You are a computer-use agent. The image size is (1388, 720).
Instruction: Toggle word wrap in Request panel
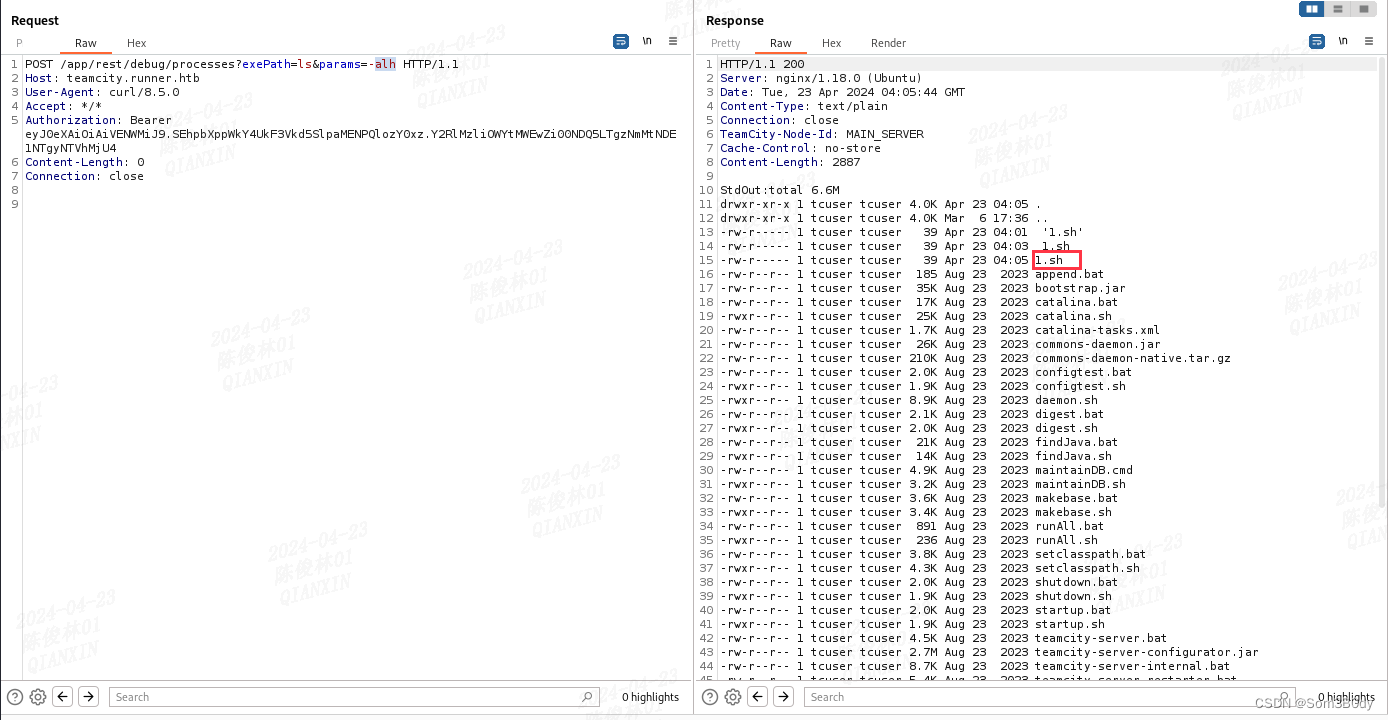[x=621, y=41]
